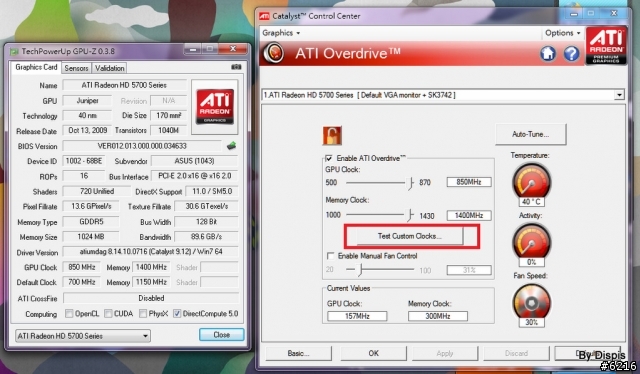Viewport: 640px width, 374px height.
Task: Click the 850MHz GPU clock value field
Action: click(x=469, y=182)
